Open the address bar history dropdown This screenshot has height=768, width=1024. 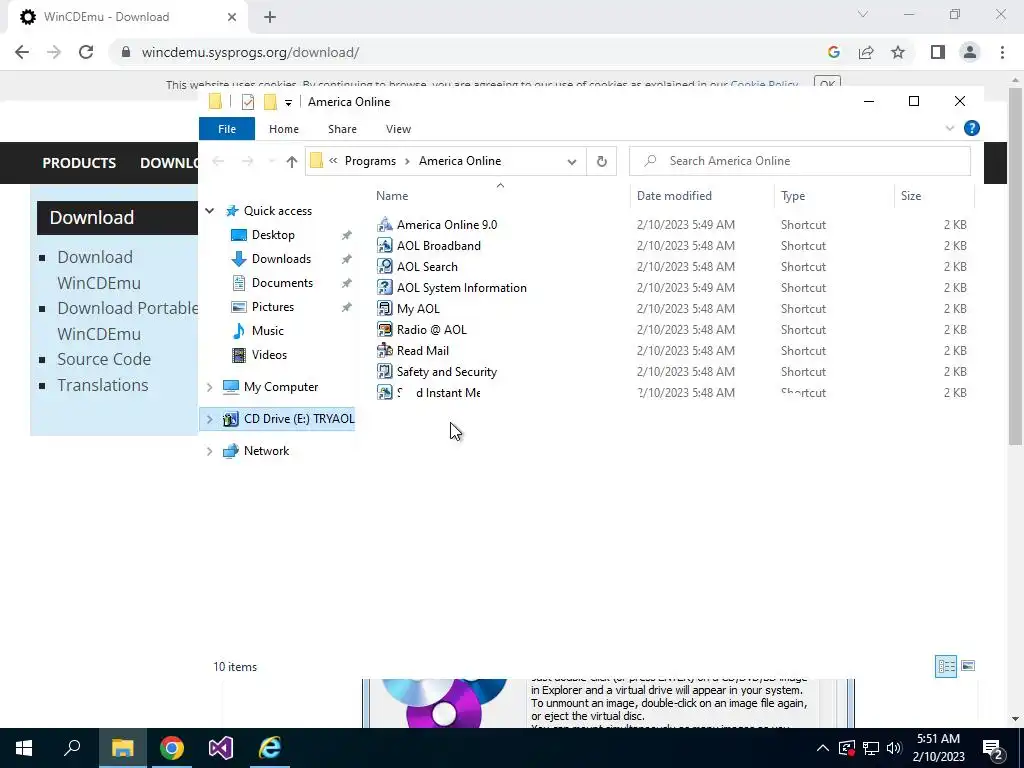click(572, 161)
